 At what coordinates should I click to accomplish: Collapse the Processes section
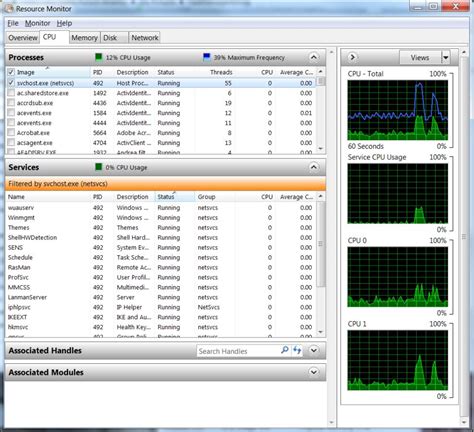click(314, 57)
